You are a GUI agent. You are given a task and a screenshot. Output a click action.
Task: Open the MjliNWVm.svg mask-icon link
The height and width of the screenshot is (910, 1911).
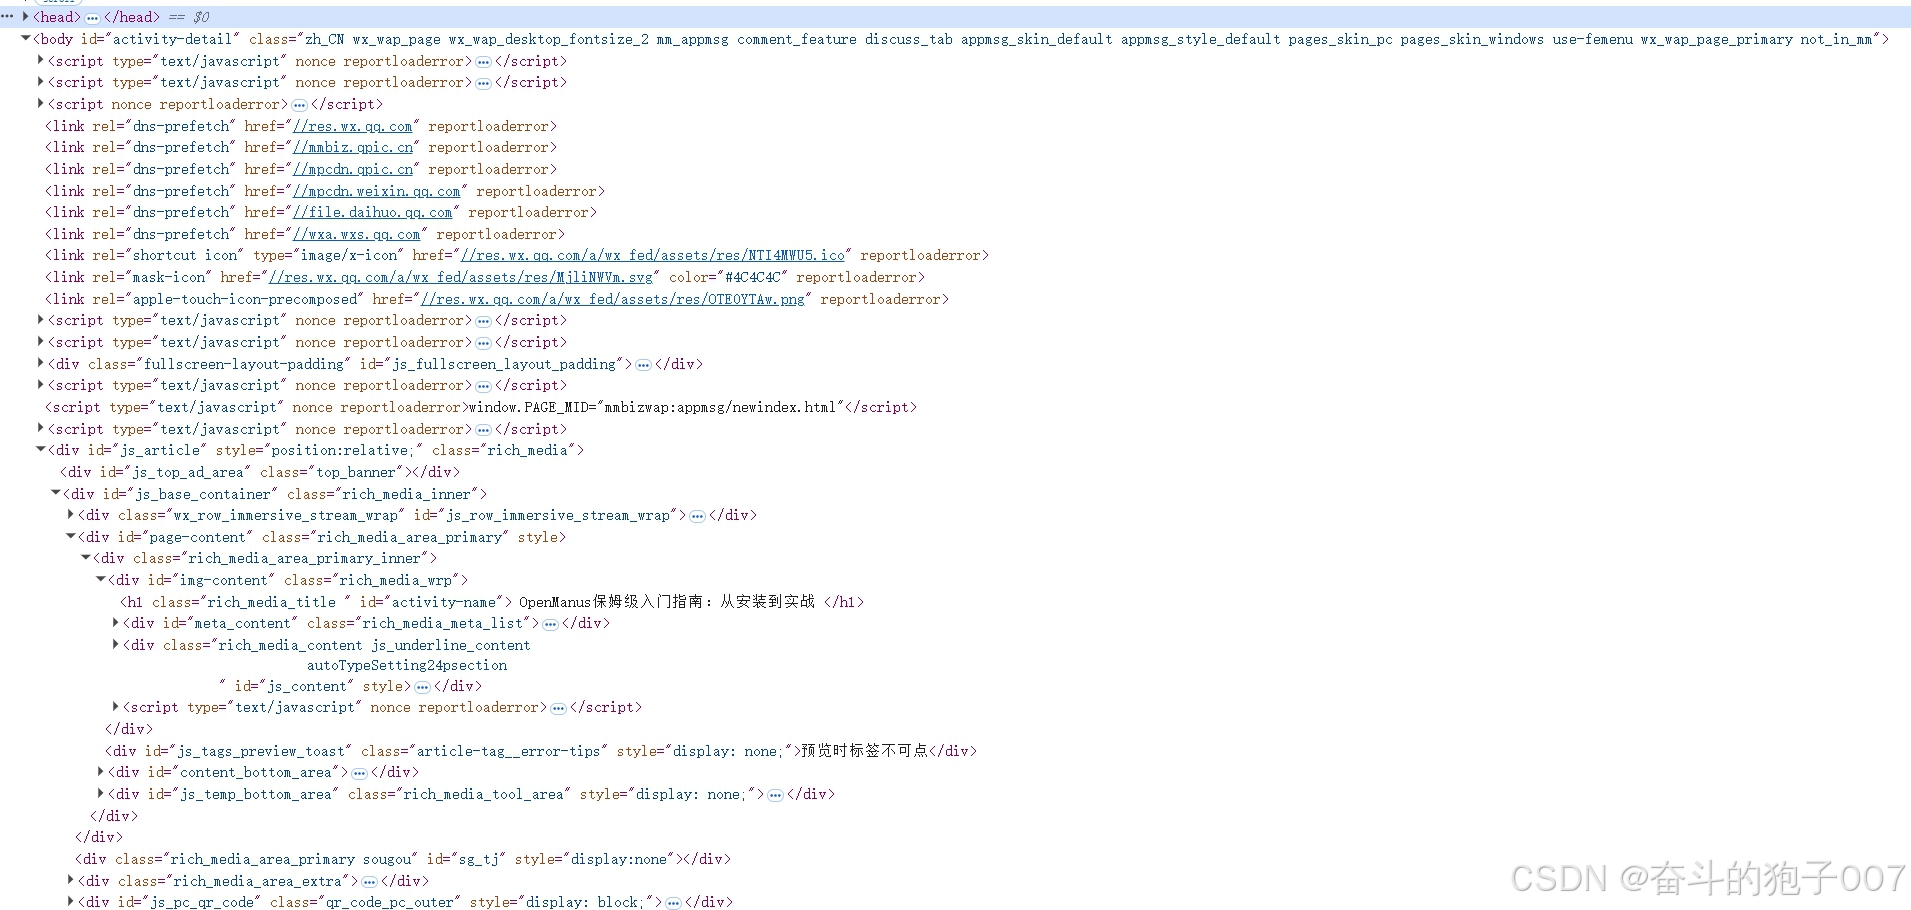[460, 277]
